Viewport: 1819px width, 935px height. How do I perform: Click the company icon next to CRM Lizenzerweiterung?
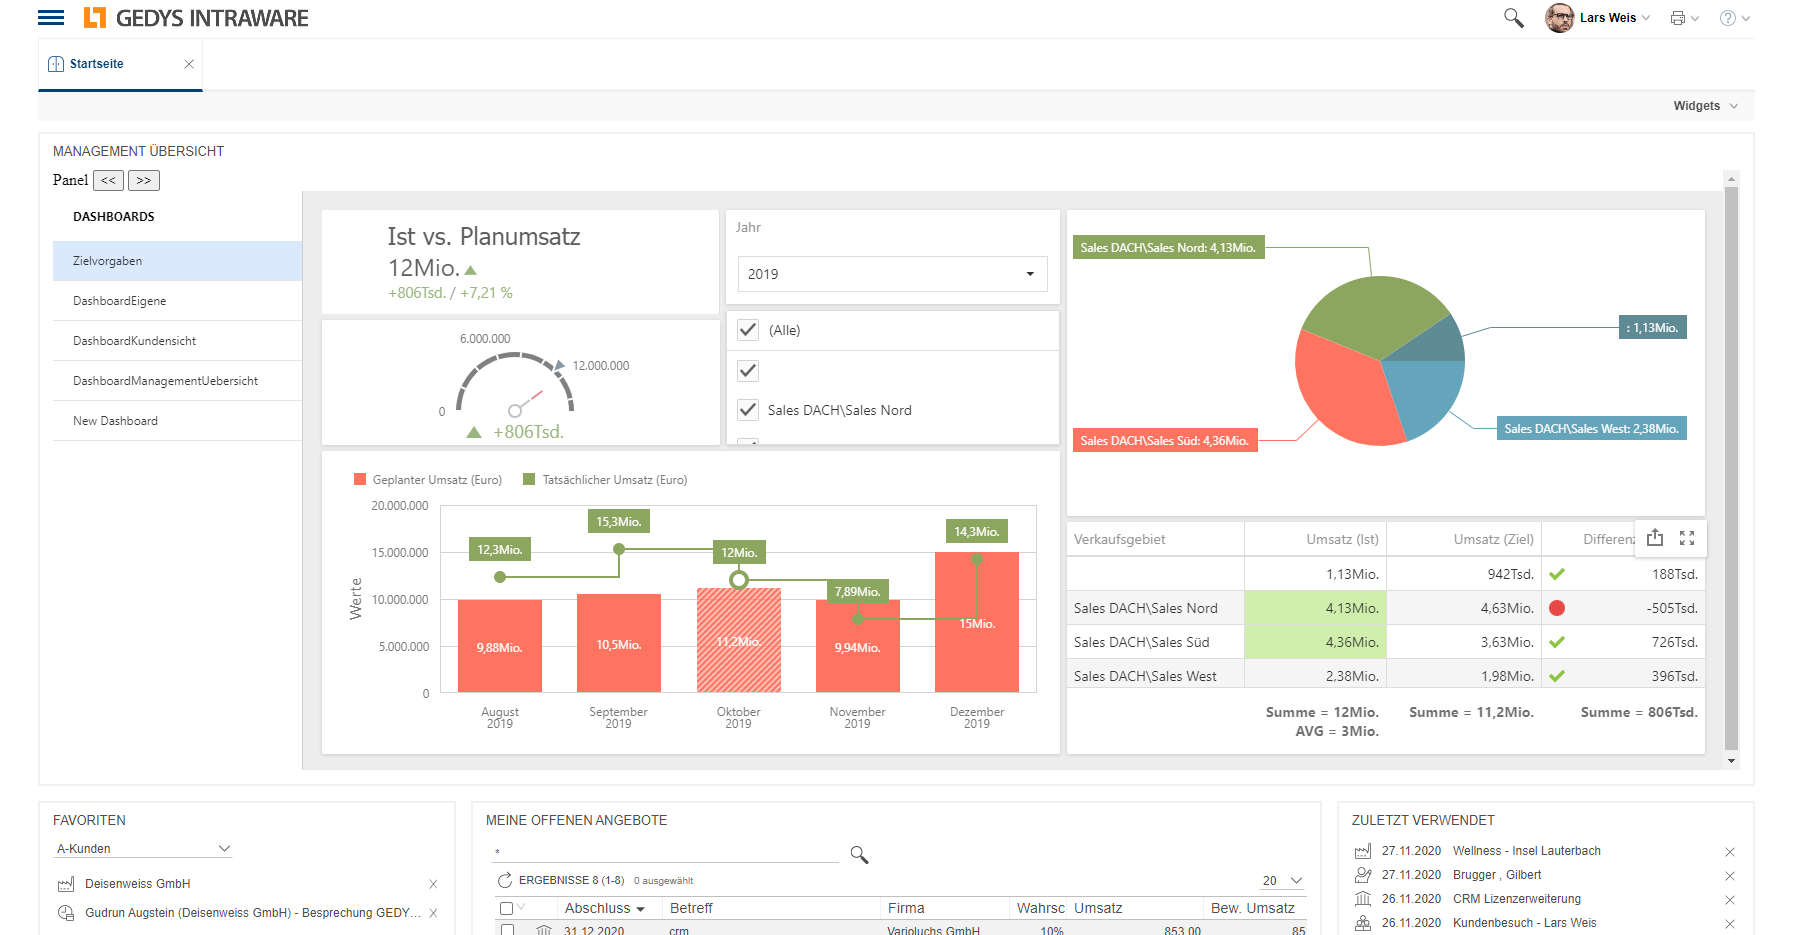pyautogui.click(x=1363, y=899)
